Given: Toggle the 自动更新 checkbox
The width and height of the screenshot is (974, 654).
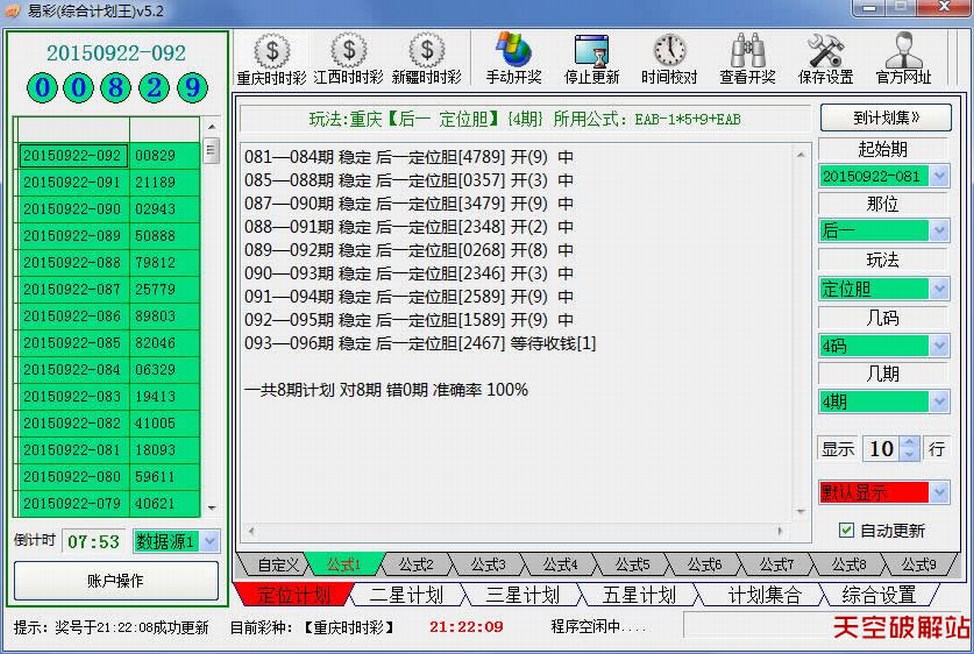Looking at the screenshot, I should (847, 530).
